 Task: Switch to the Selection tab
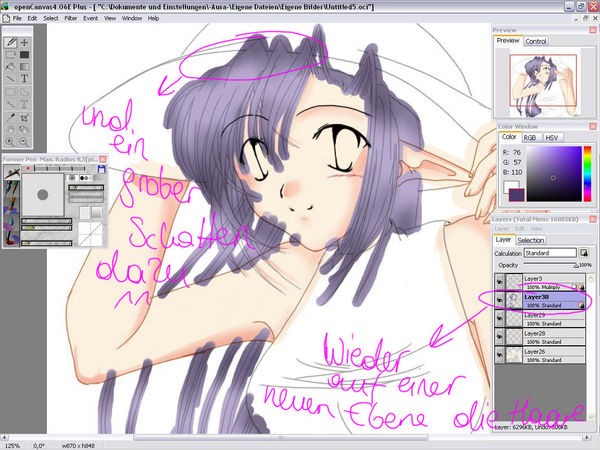pyautogui.click(x=531, y=240)
